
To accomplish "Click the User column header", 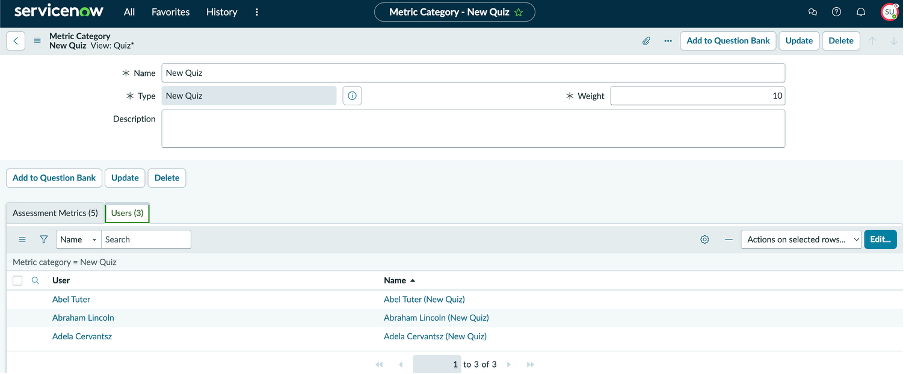I will 61,281.
